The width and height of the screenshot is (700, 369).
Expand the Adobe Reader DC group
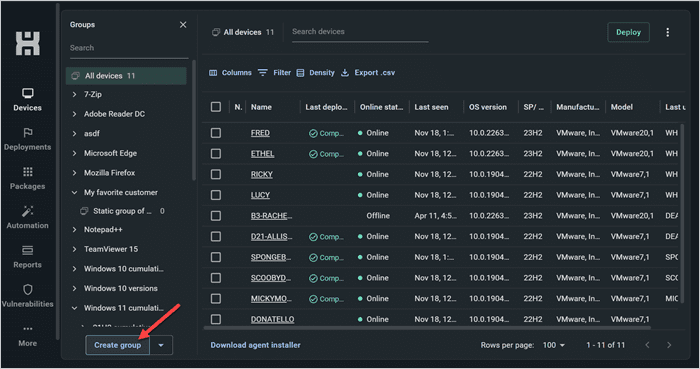click(75, 114)
